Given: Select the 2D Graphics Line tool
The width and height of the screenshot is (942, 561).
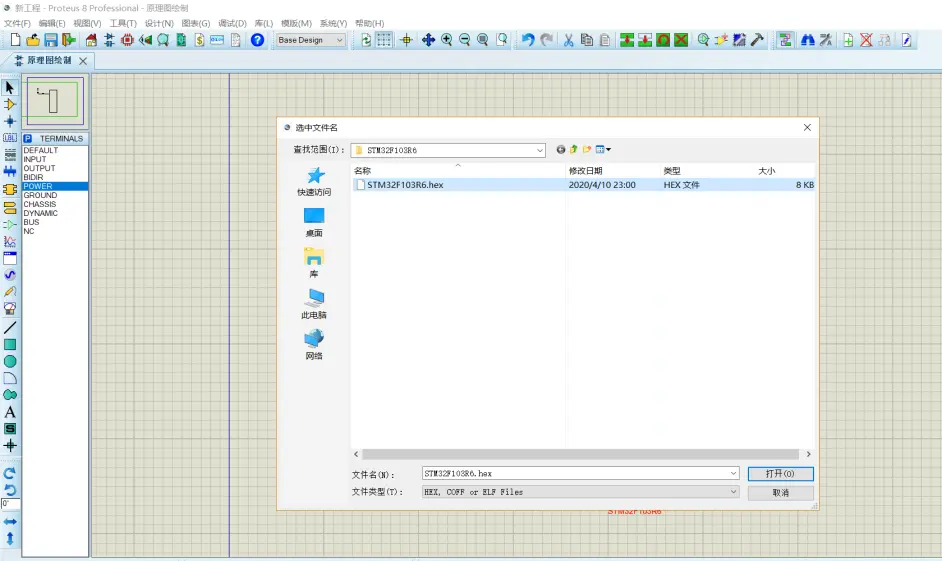Looking at the screenshot, I should click(x=10, y=327).
